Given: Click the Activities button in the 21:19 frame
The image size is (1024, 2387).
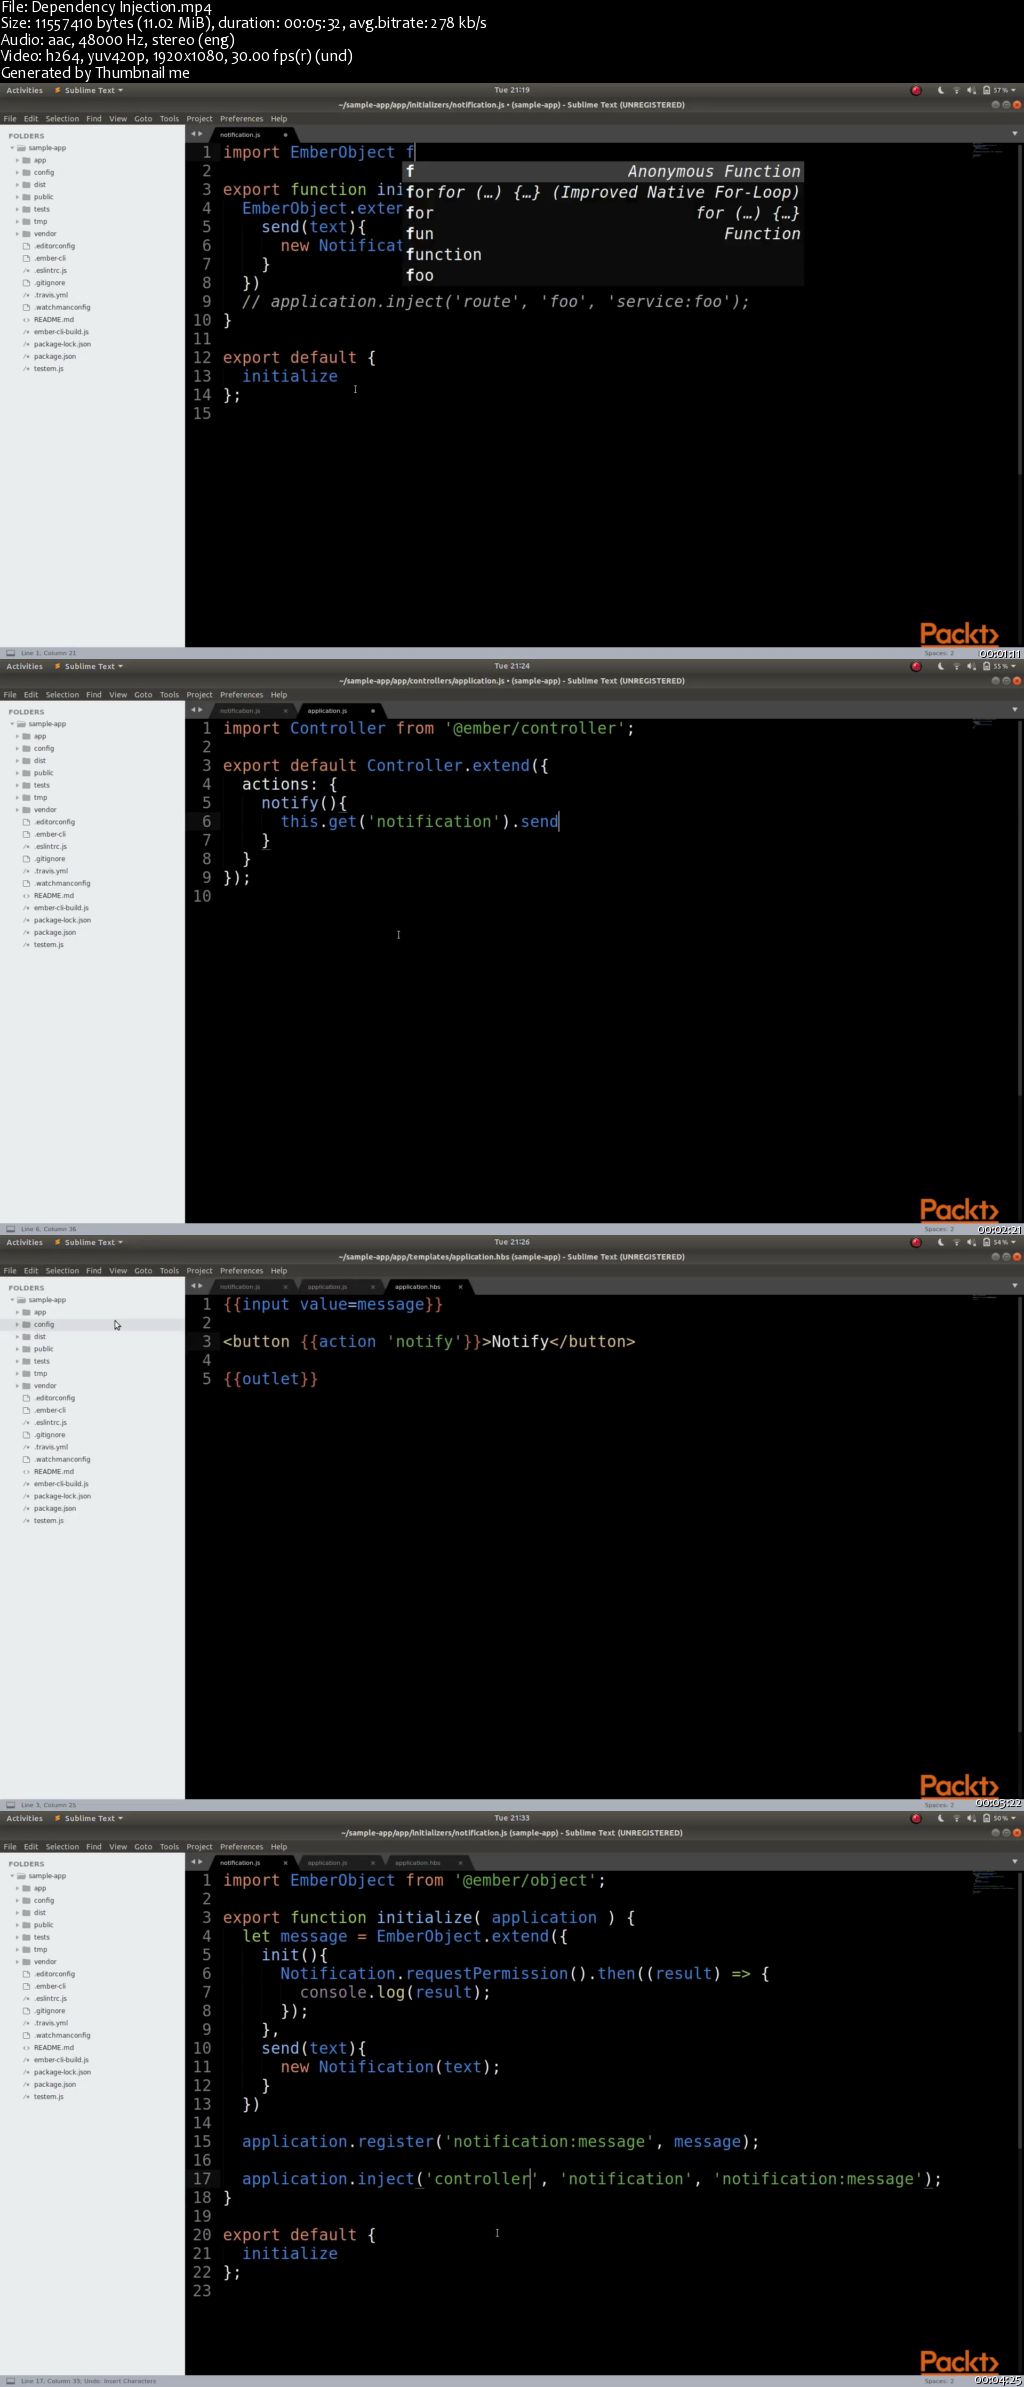Looking at the screenshot, I should [x=24, y=90].
